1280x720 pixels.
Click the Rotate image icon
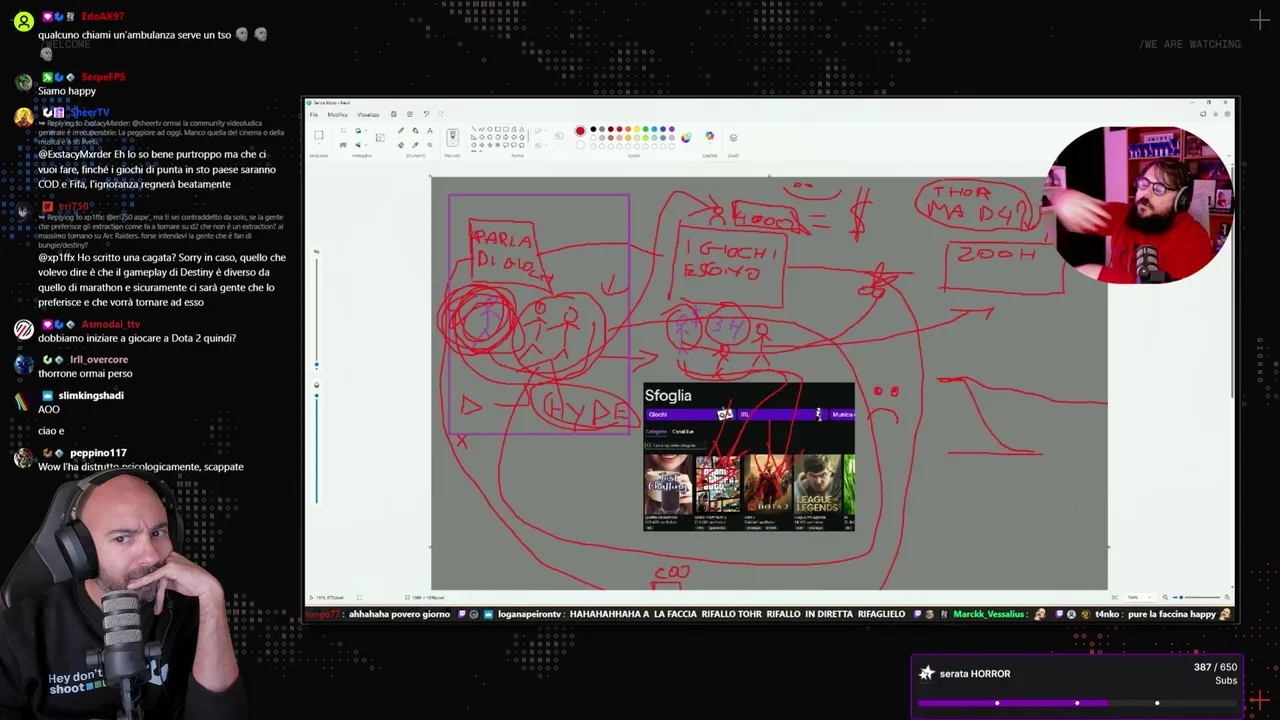[x=358, y=131]
